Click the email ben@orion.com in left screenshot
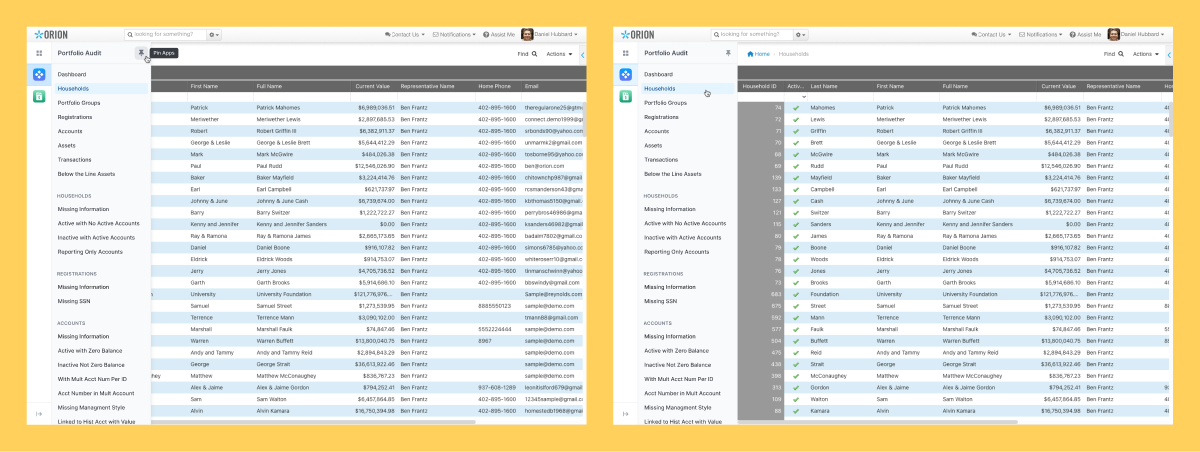Image resolution: width=1200 pixels, height=452 pixels. 541,165
